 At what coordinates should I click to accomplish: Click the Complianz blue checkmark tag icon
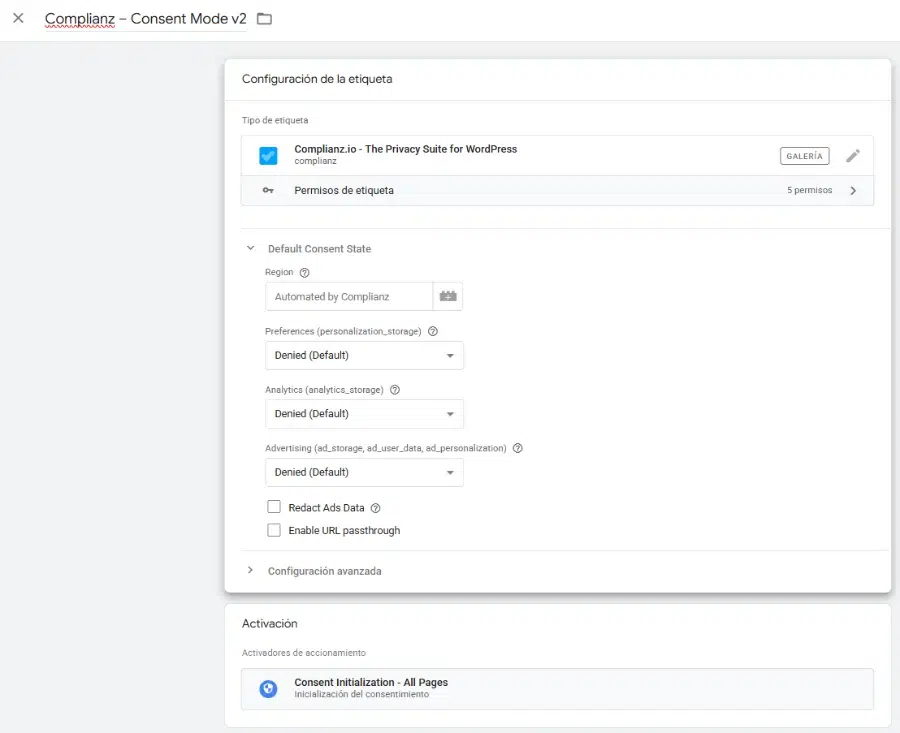268,156
